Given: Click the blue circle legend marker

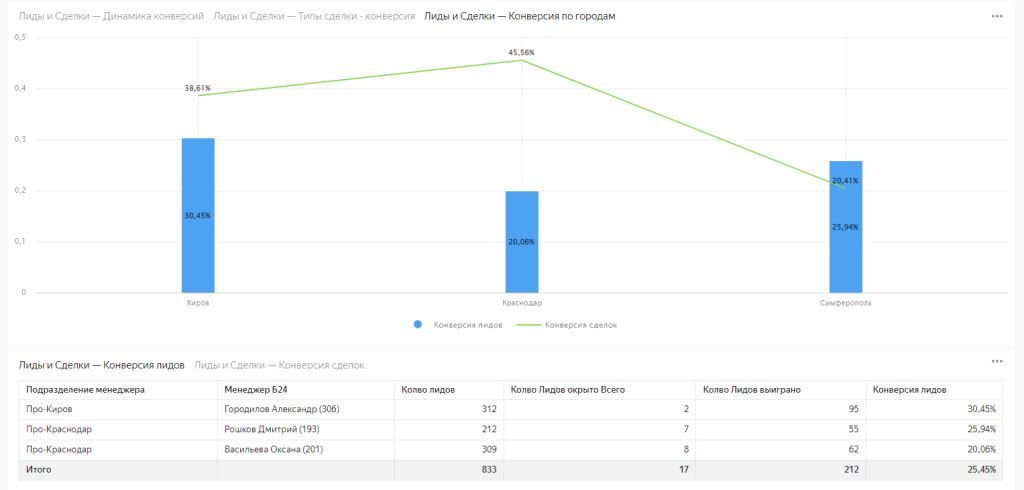Looking at the screenshot, I should click(418, 325).
